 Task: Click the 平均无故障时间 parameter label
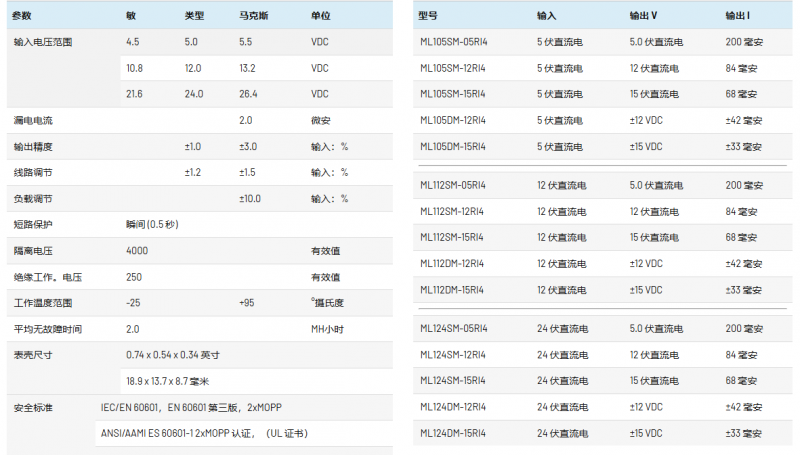coord(48,328)
